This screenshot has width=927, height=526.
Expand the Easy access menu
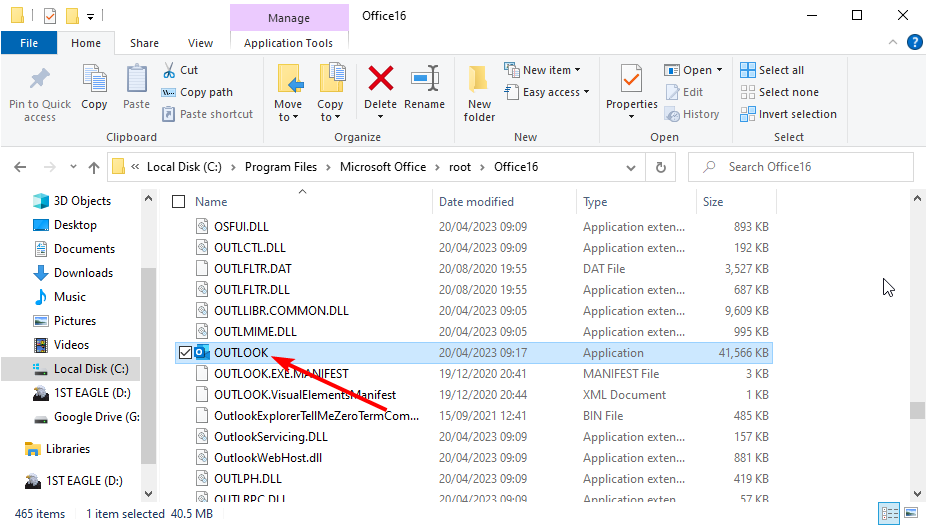coord(547,92)
